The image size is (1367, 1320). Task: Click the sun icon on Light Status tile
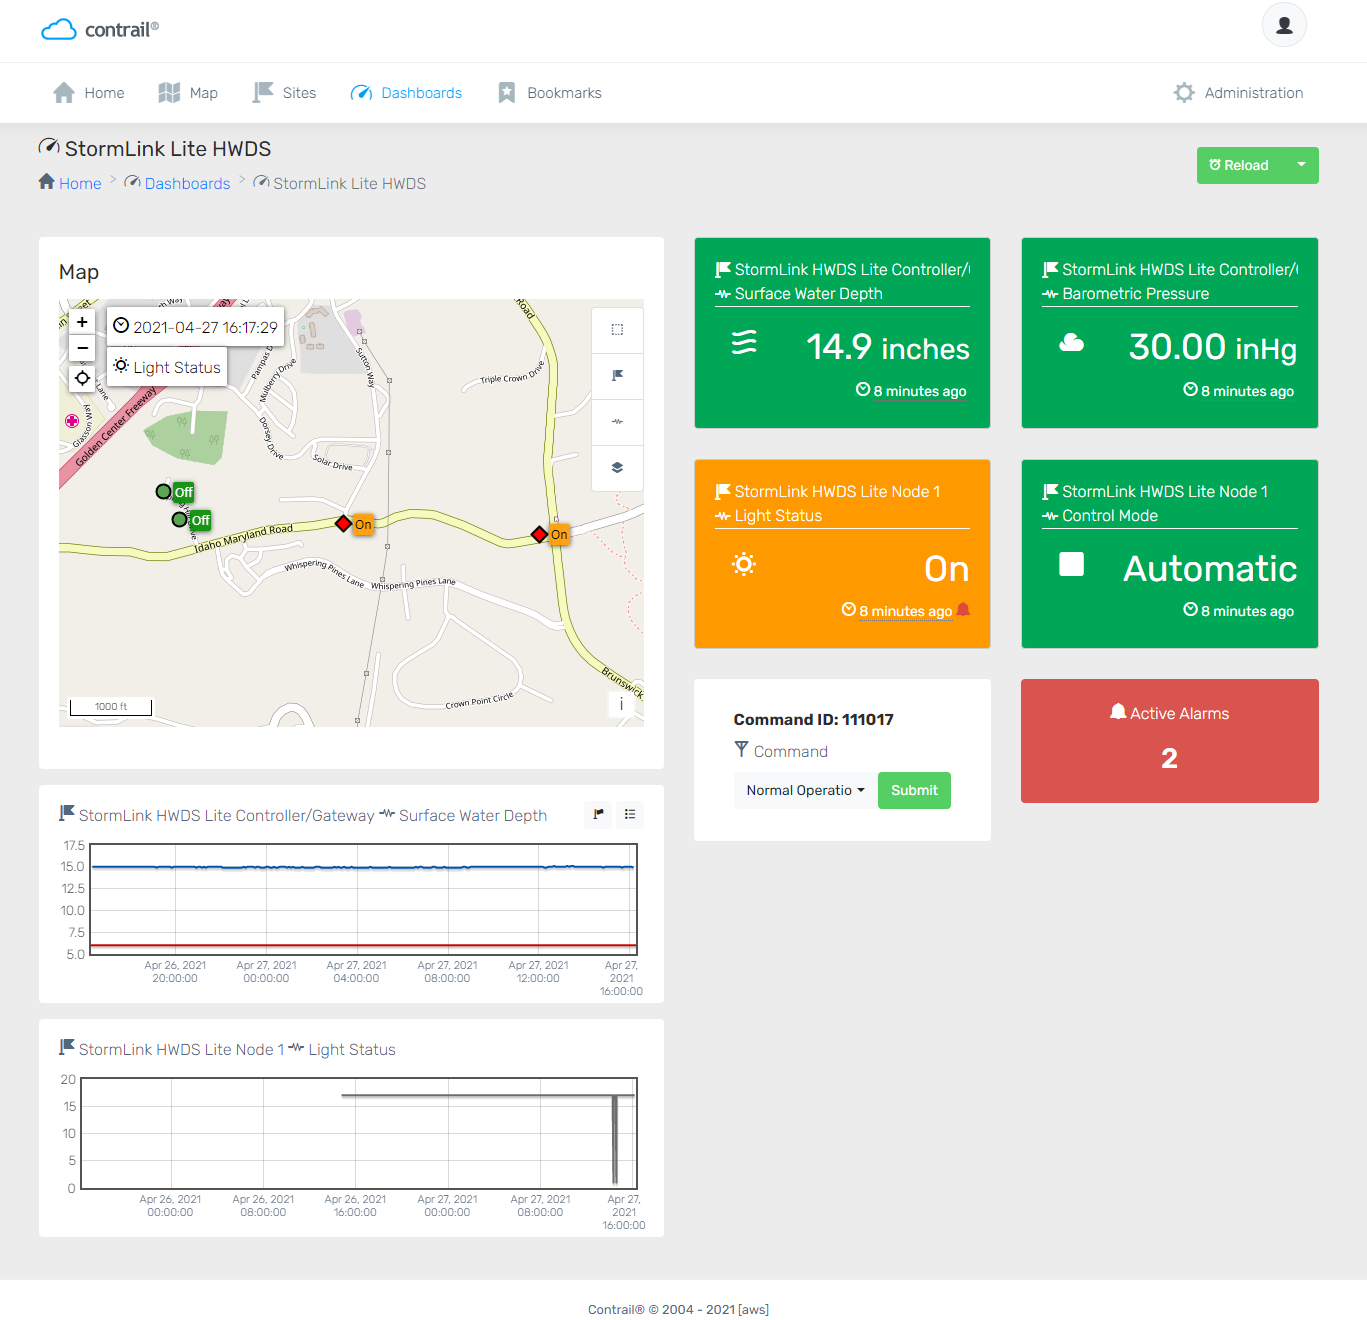pos(744,564)
